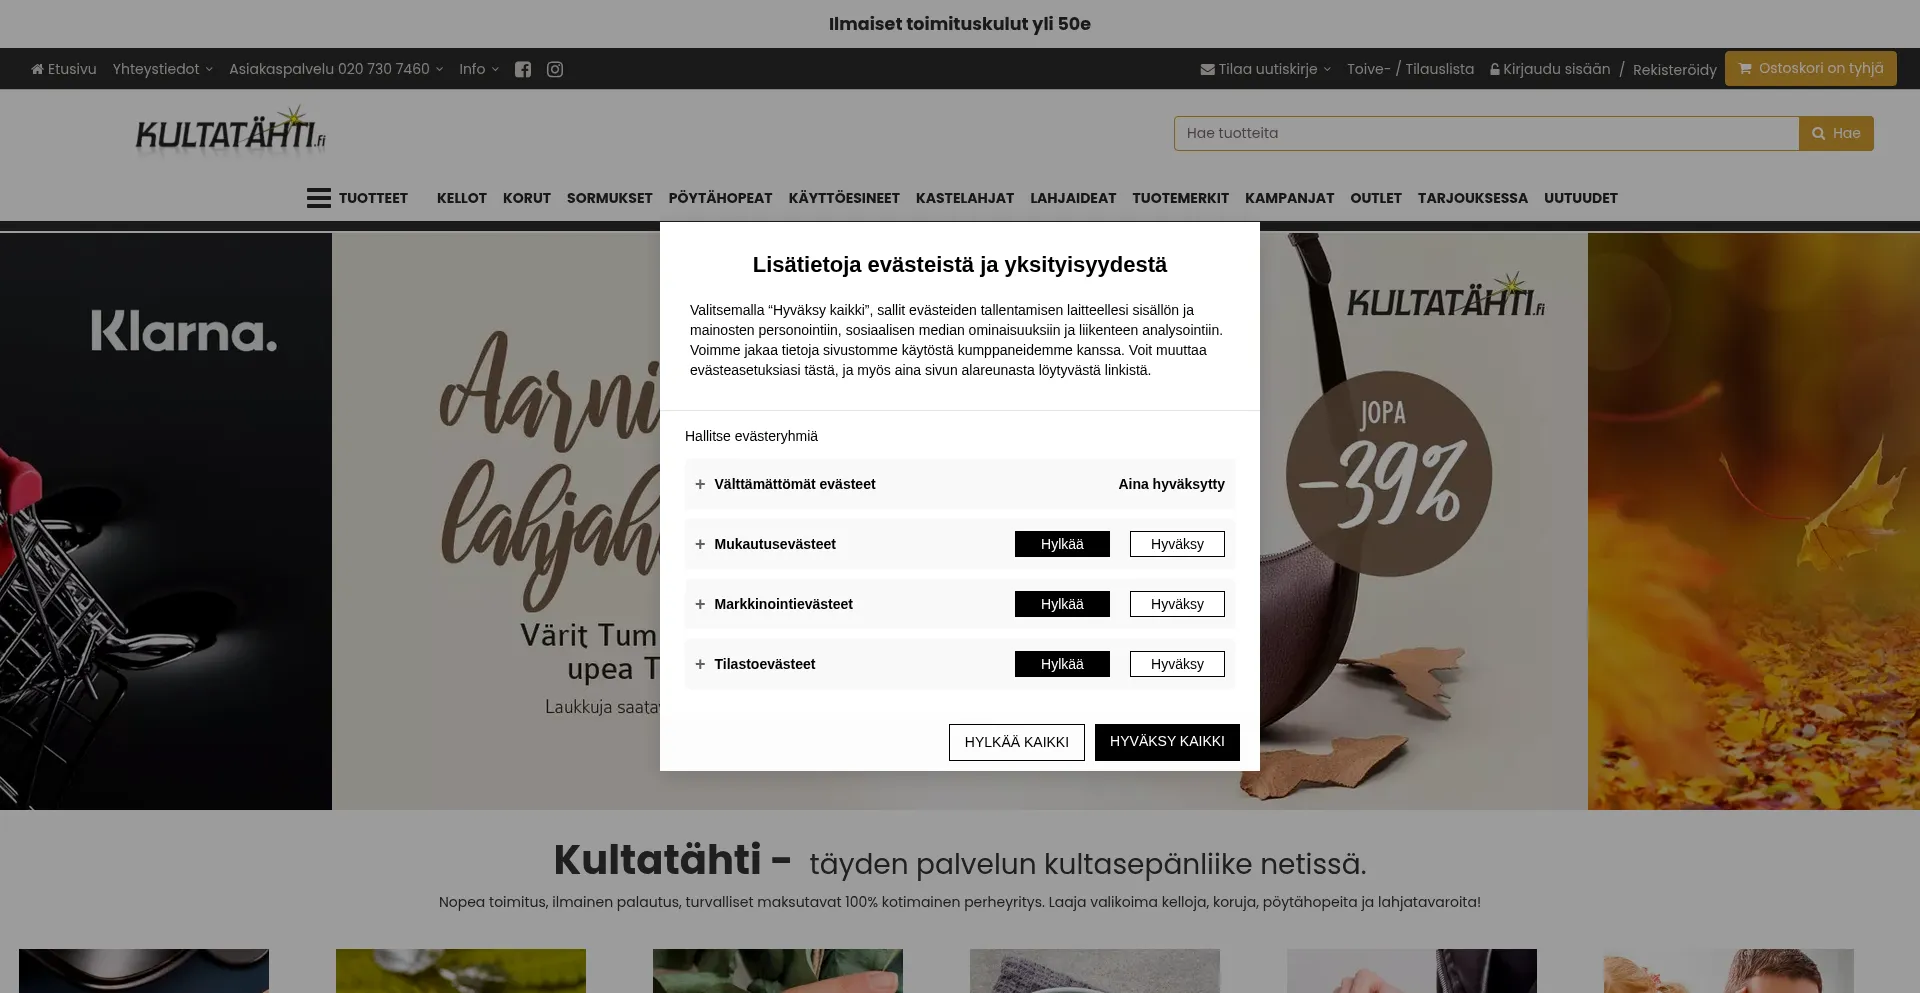1920x993 pixels.
Task: Open the shopping cart via Ostoskori icon
Action: pyautogui.click(x=1744, y=68)
